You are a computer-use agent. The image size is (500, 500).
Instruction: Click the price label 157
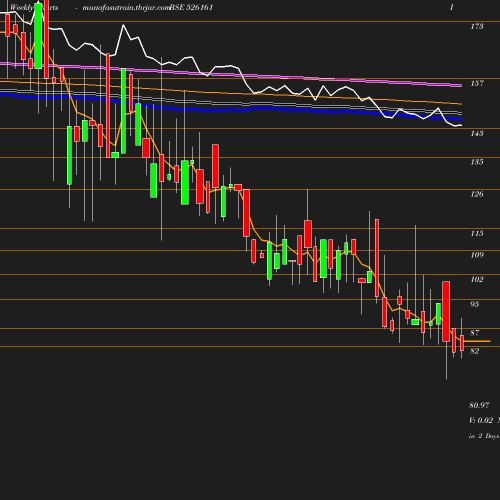(477, 83)
